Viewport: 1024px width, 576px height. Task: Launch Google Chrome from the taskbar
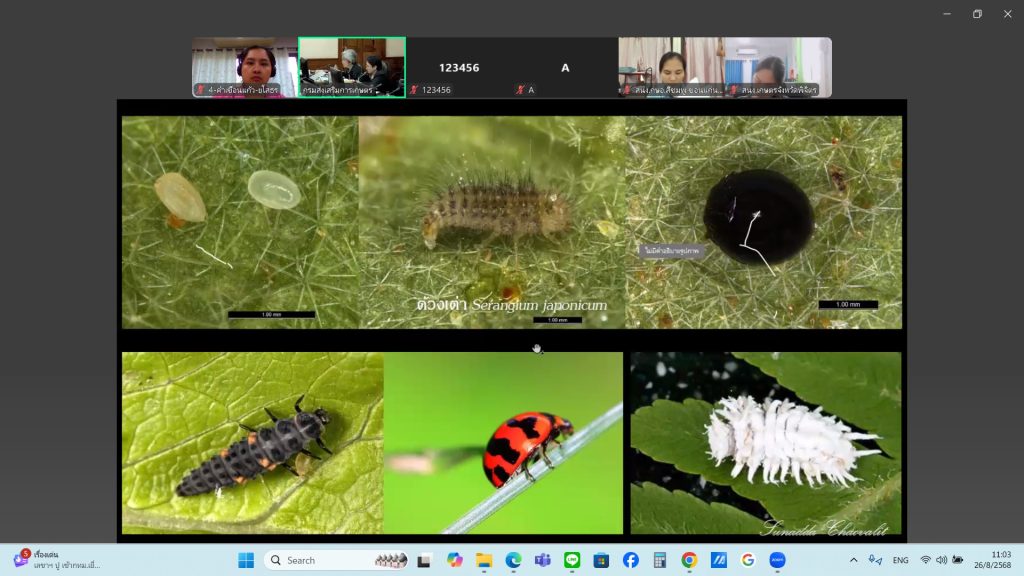point(689,560)
